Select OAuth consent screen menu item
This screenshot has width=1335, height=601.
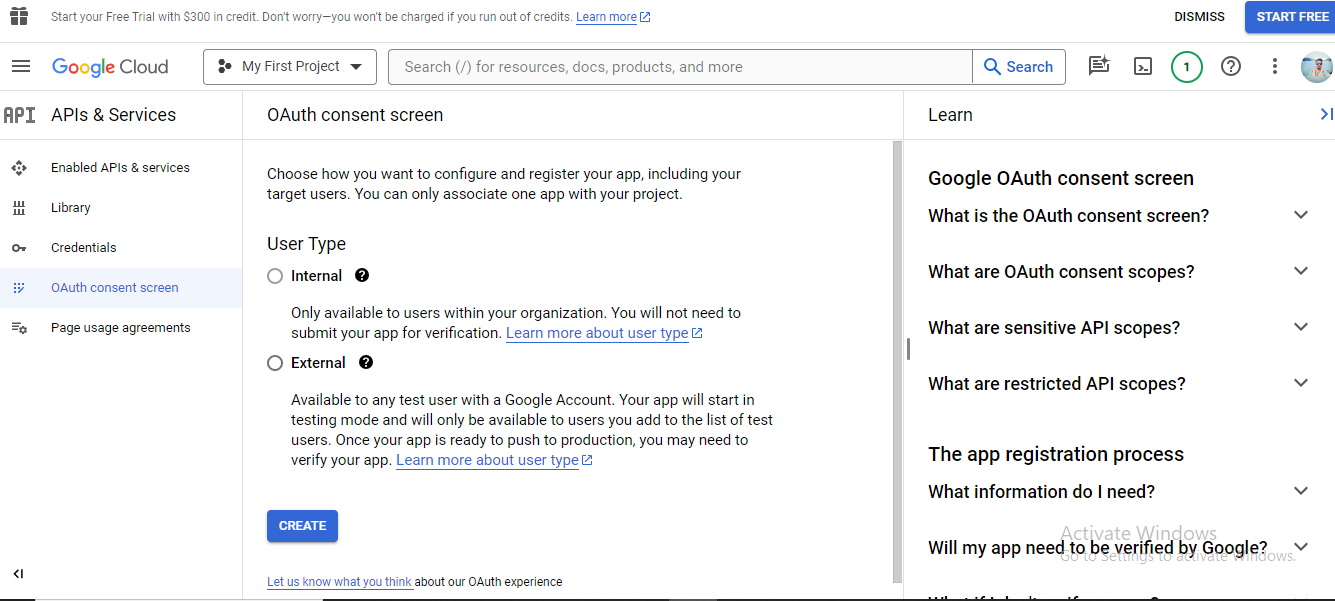point(121,288)
